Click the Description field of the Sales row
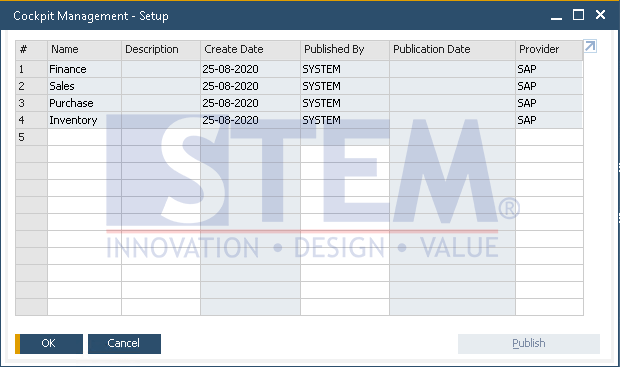This screenshot has width=620, height=367. coord(161,86)
